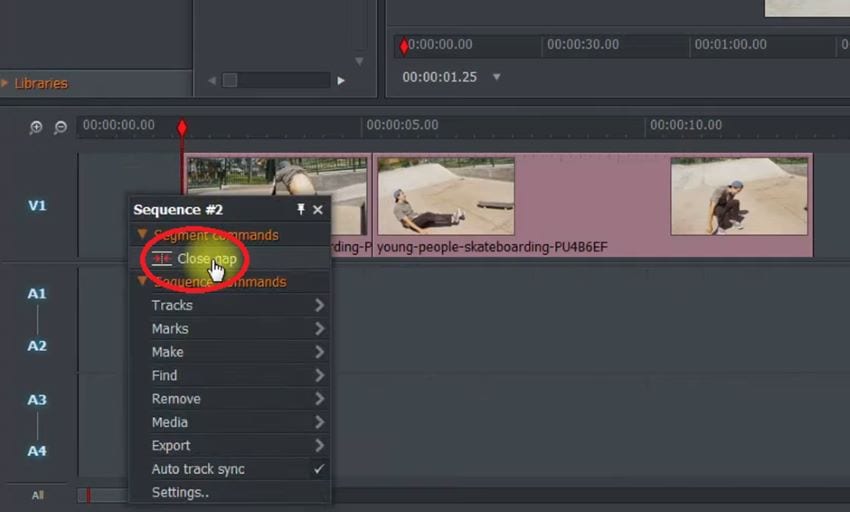Collapse the Segment commands section
The height and width of the screenshot is (512, 850).
[142, 234]
